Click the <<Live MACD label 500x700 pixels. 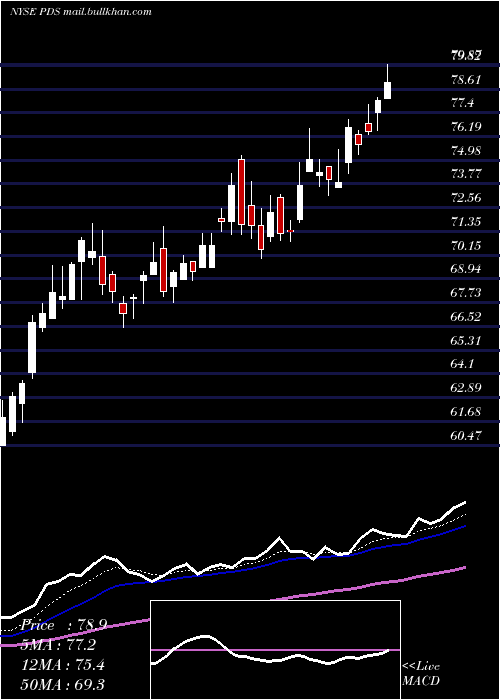(421, 673)
